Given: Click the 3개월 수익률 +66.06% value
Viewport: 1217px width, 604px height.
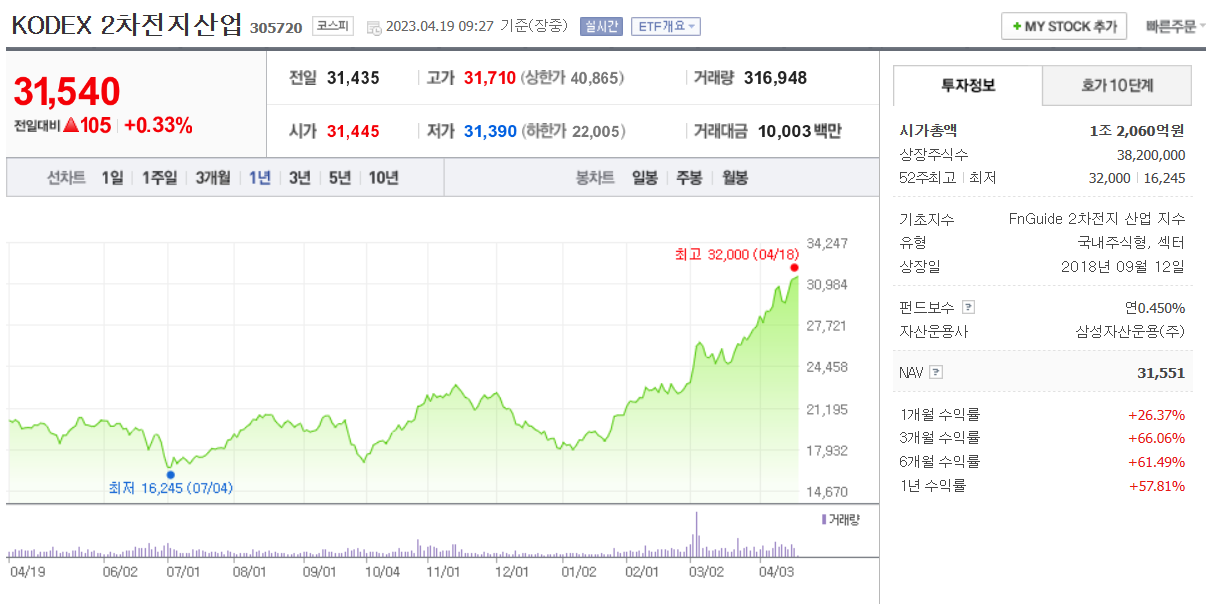Looking at the screenshot, I should pos(1156,438).
